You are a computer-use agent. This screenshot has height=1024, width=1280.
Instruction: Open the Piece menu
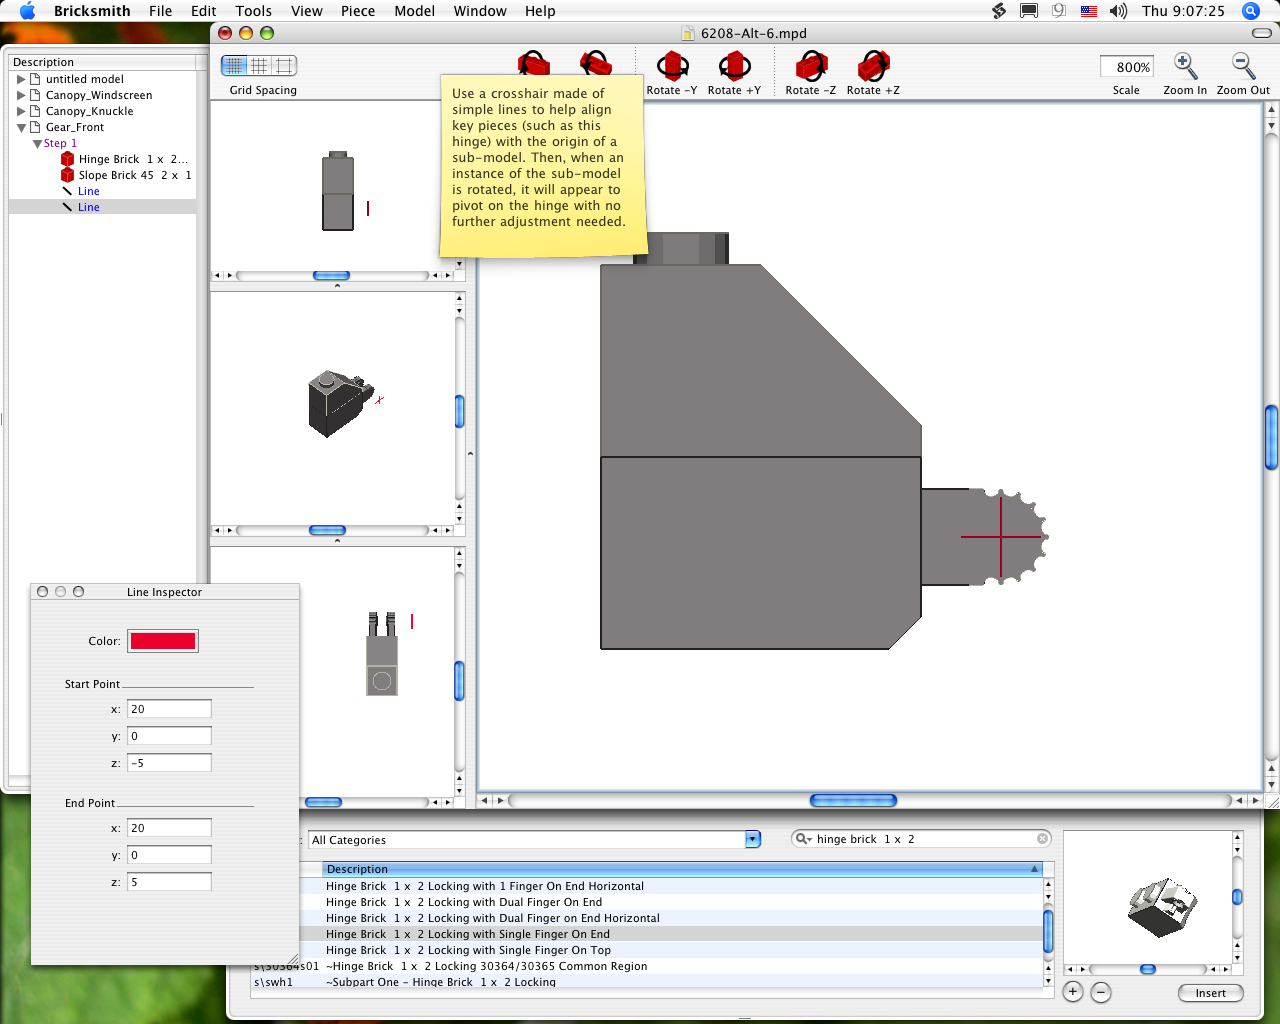[357, 11]
